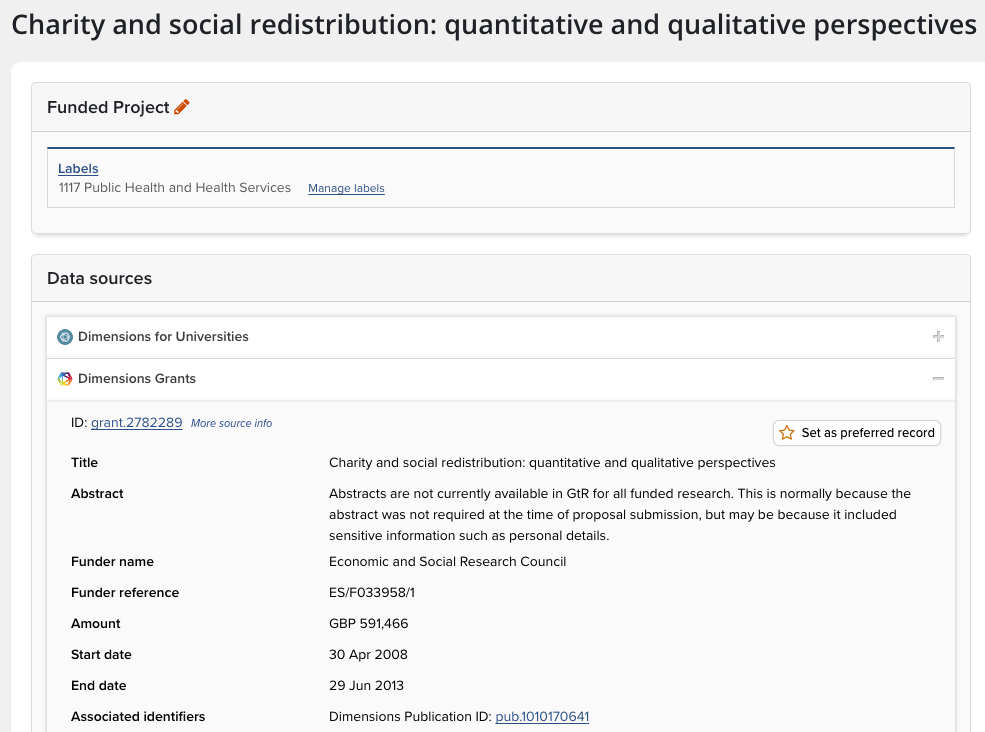The height and width of the screenshot is (732, 985).
Task: Open the Labels link
Action: point(78,169)
